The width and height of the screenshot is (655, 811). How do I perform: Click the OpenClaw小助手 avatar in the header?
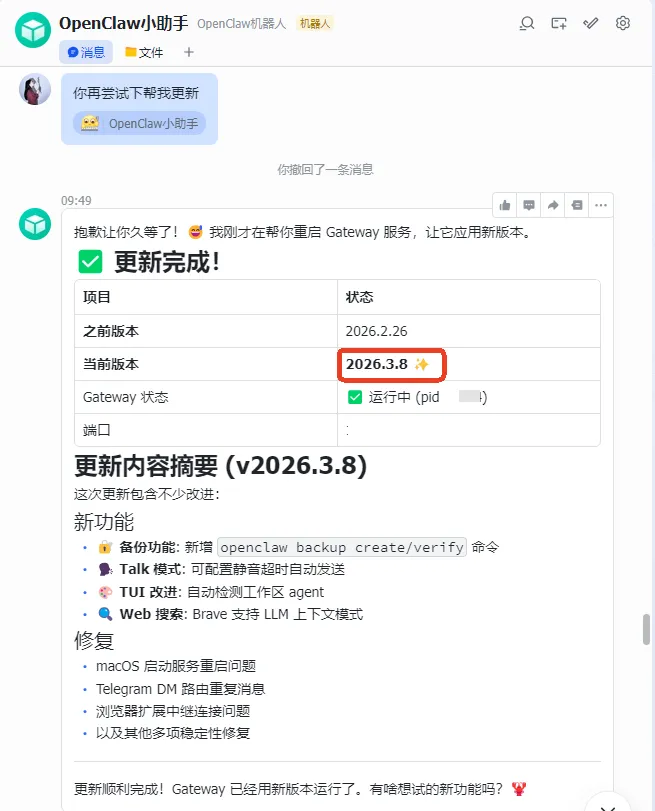point(33,30)
